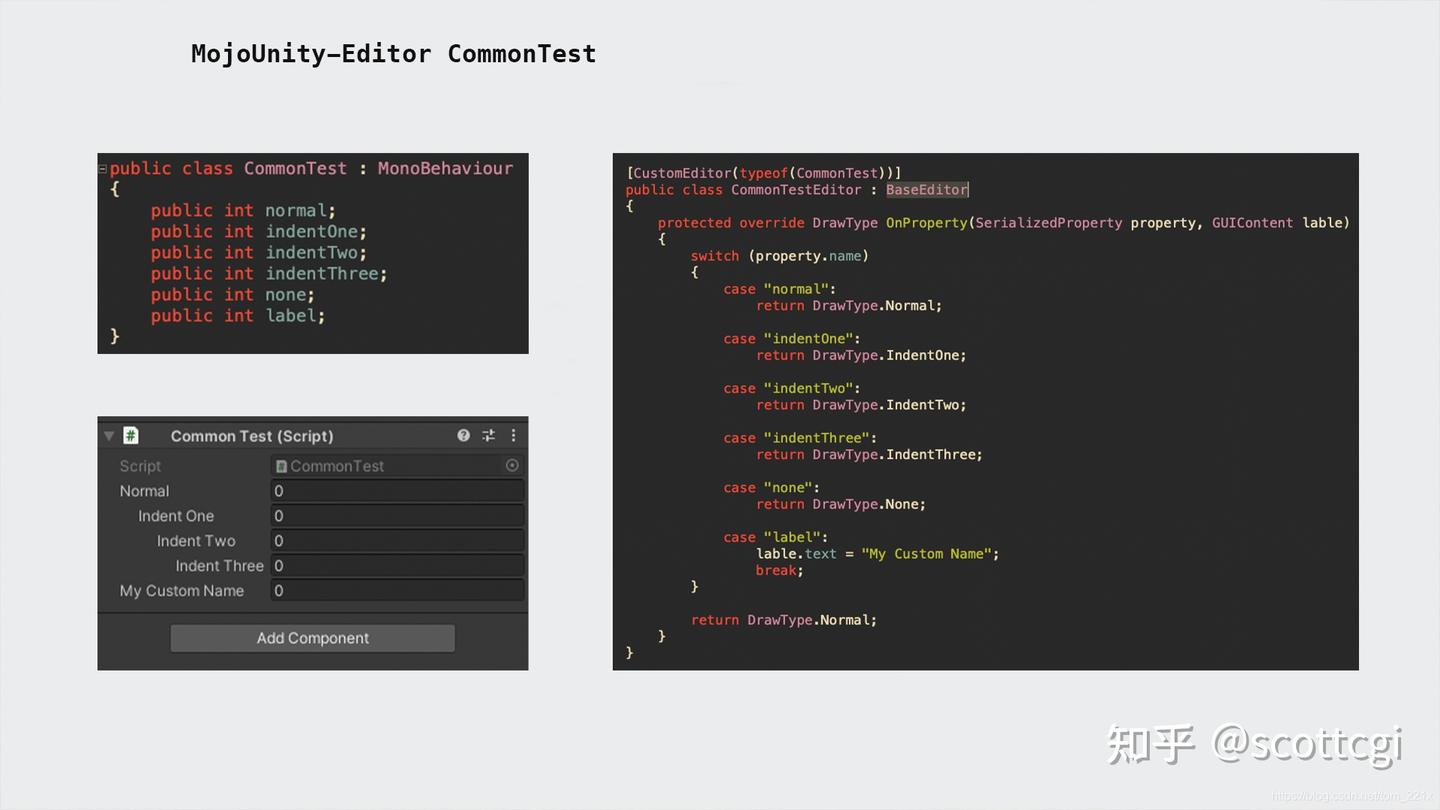Image resolution: width=1440 pixels, height=810 pixels.
Task: Click the C# script icon in component header
Action: click(131, 435)
